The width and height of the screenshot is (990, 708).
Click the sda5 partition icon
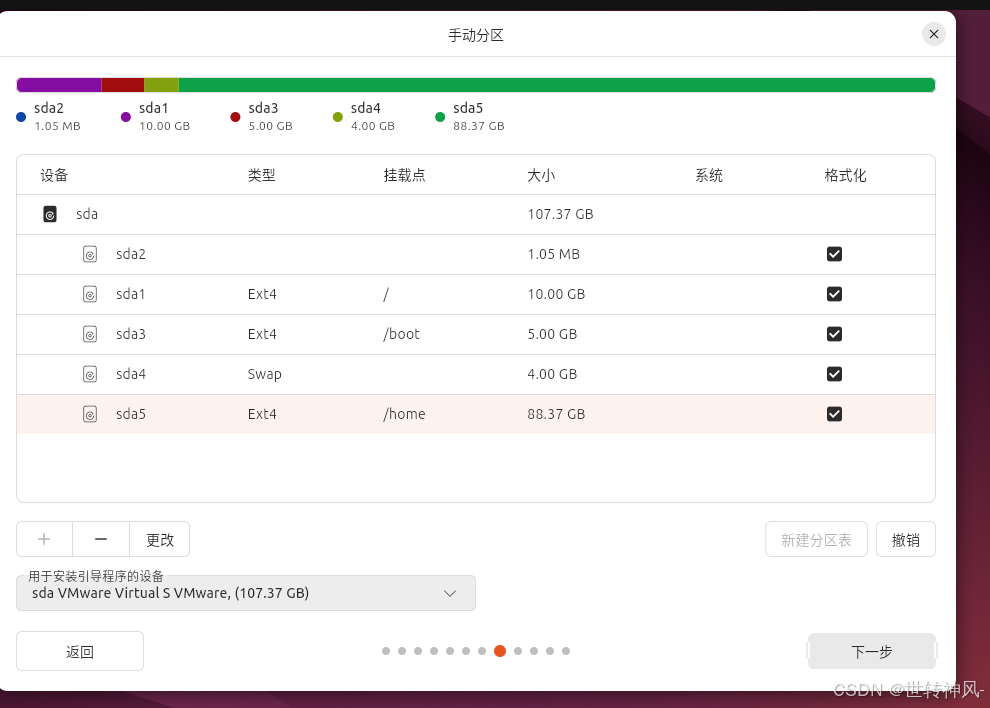click(90, 414)
